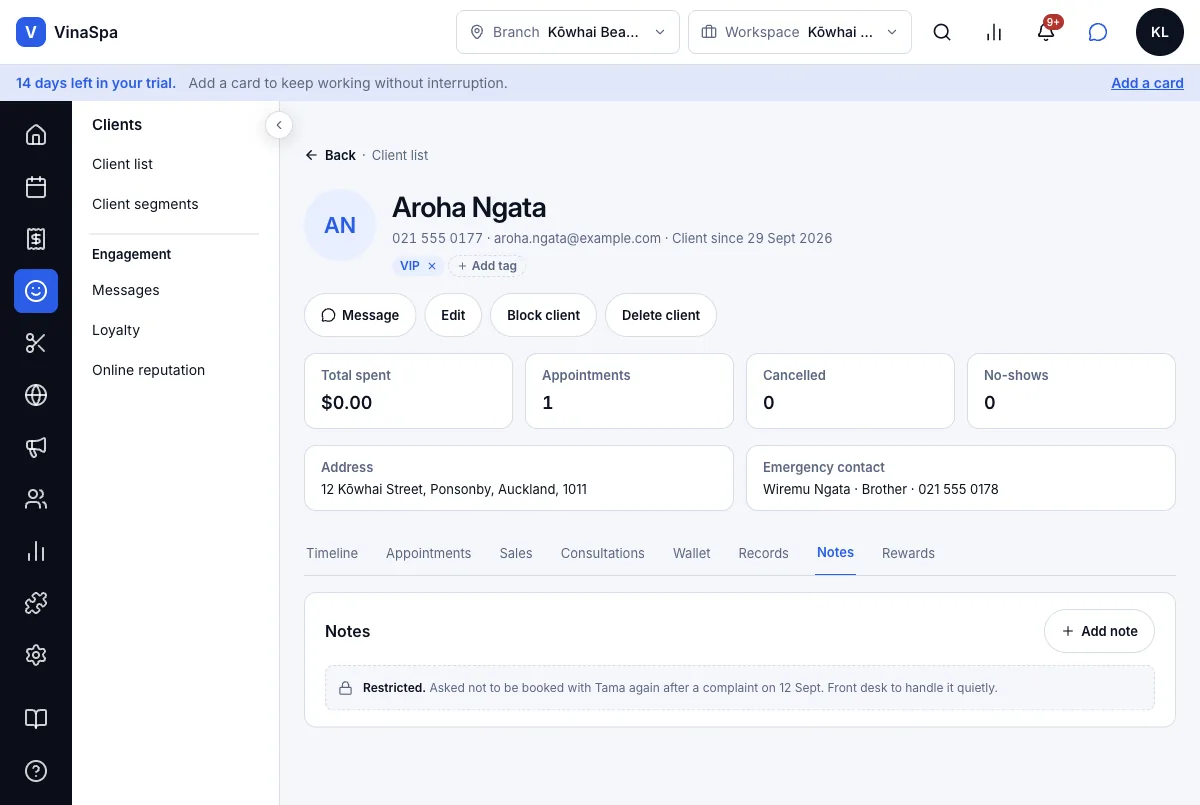Open the Calendar icon in sidebar
Screen dimensions: 1200x805
click(36, 187)
